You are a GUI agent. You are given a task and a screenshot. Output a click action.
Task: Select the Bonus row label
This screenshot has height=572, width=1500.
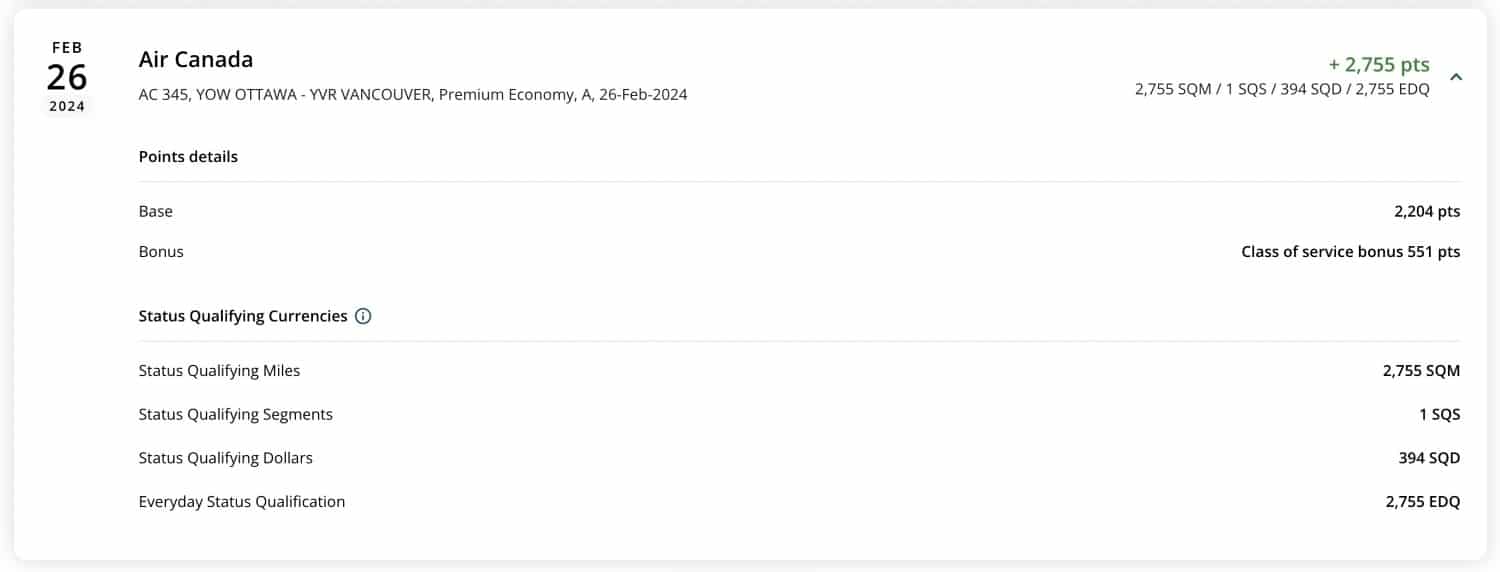pyautogui.click(x=161, y=252)
